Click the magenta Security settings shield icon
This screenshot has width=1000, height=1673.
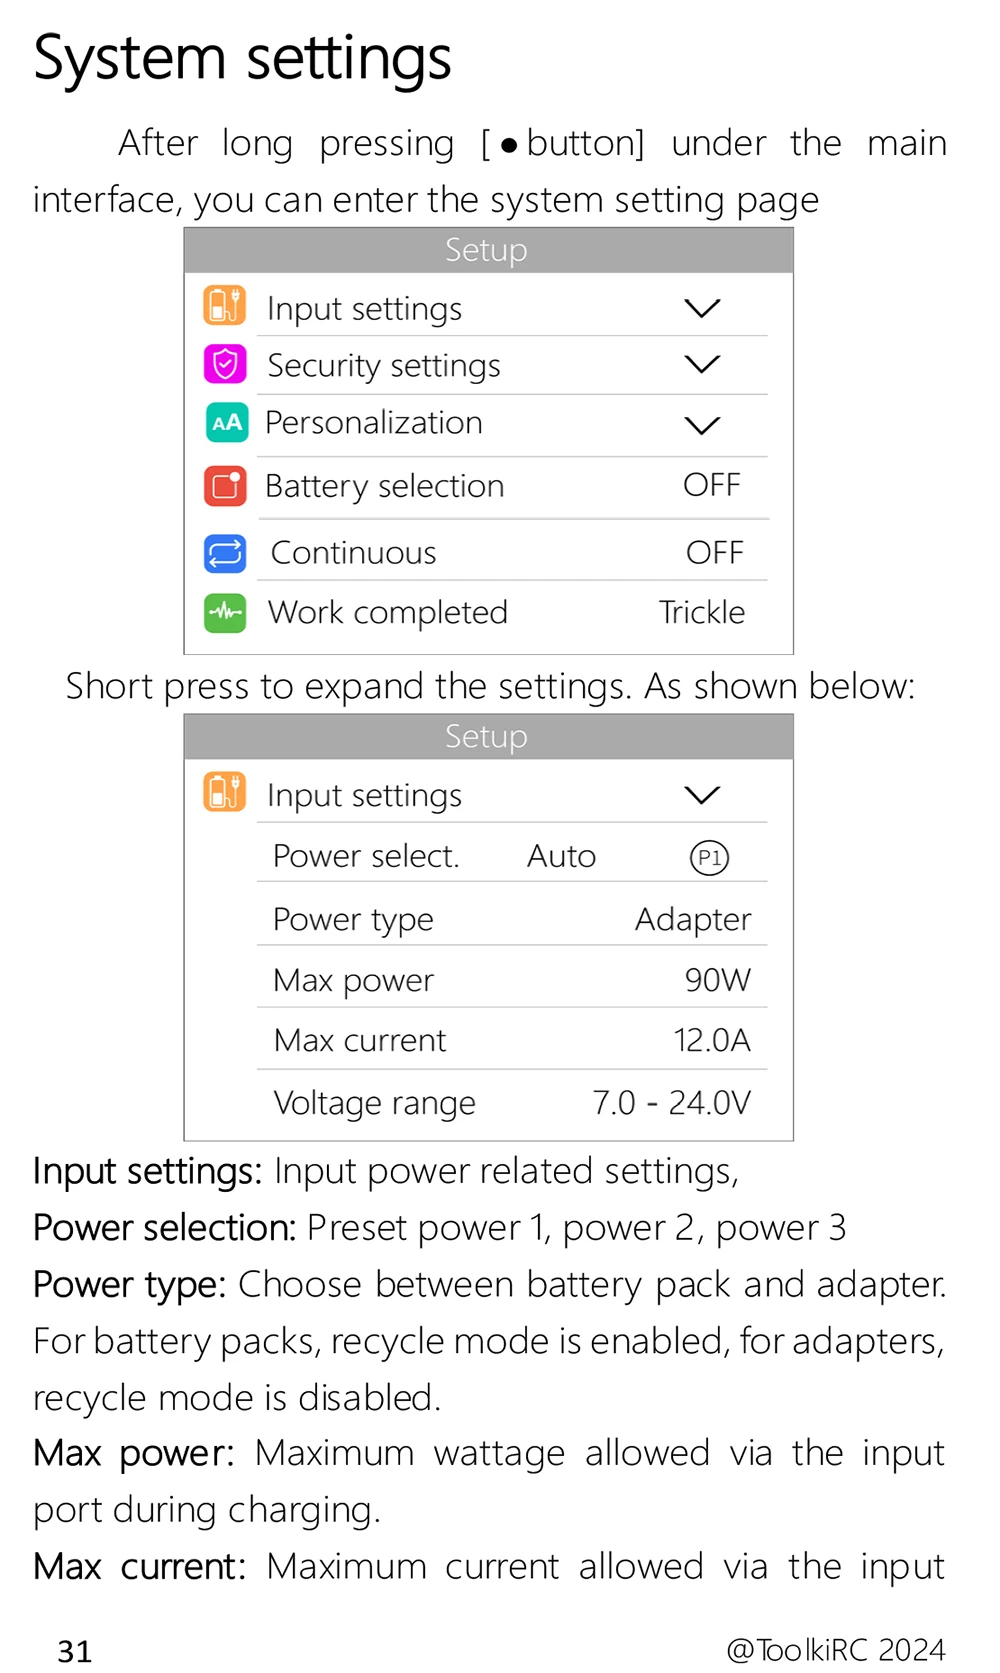coord(225,364)
